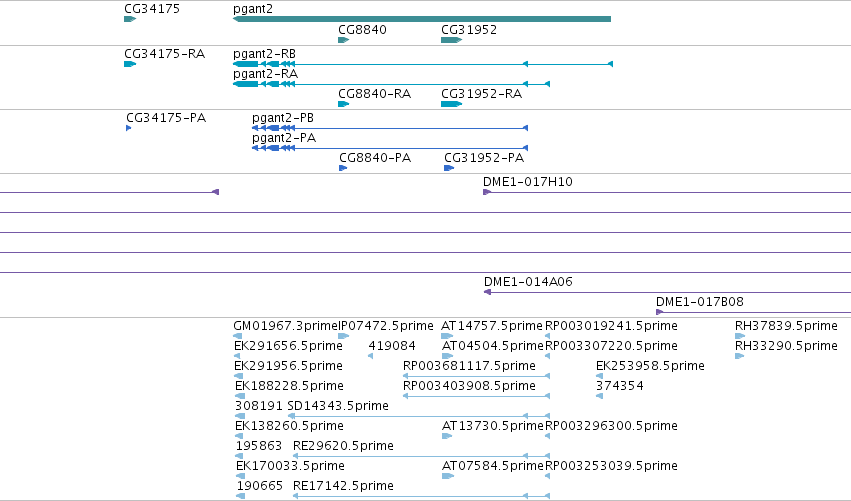Click the DME1-017H10 clone label

click(x=528, y=181)
